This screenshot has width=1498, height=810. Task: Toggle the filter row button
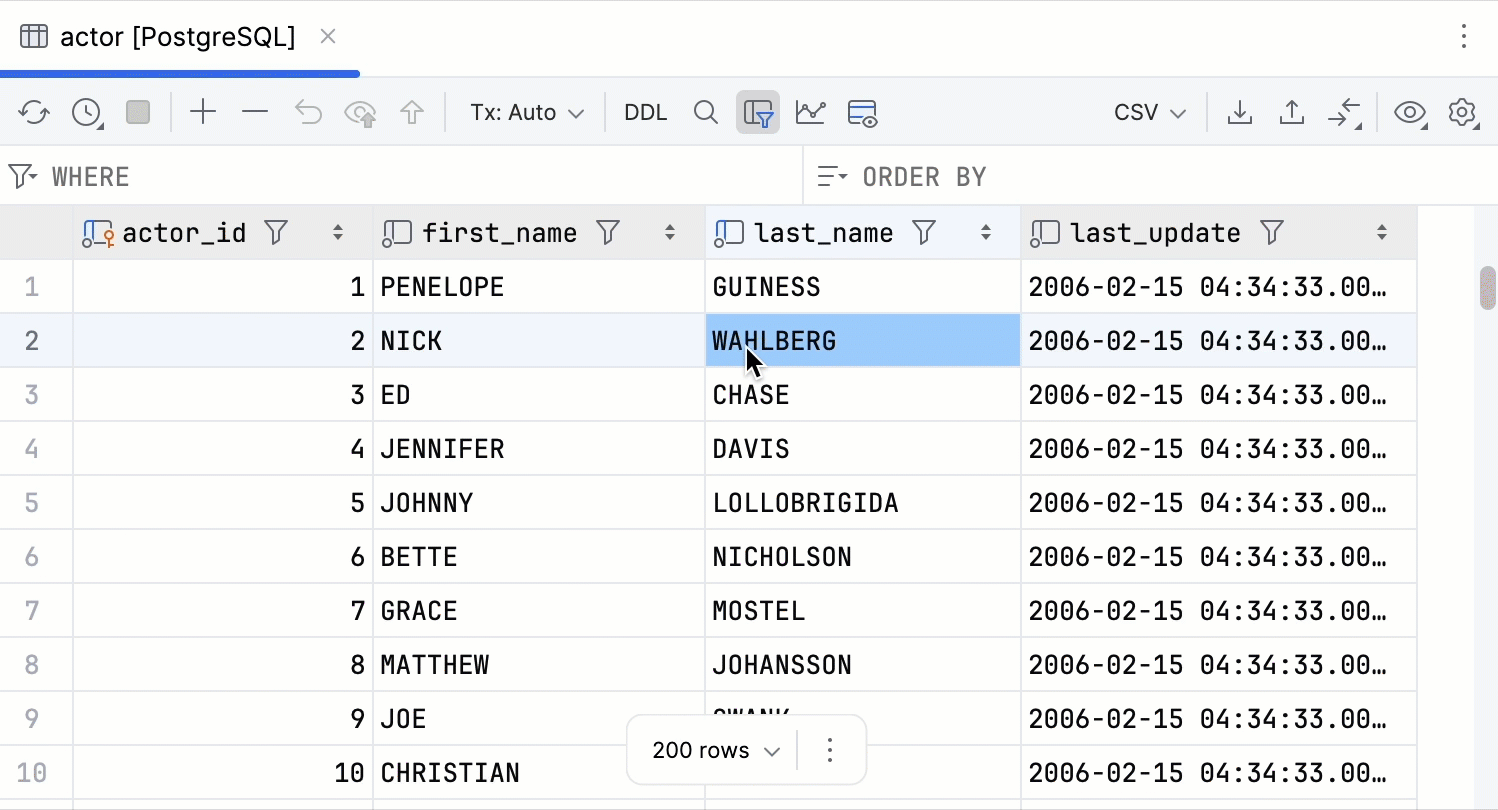tap(757, 112)
